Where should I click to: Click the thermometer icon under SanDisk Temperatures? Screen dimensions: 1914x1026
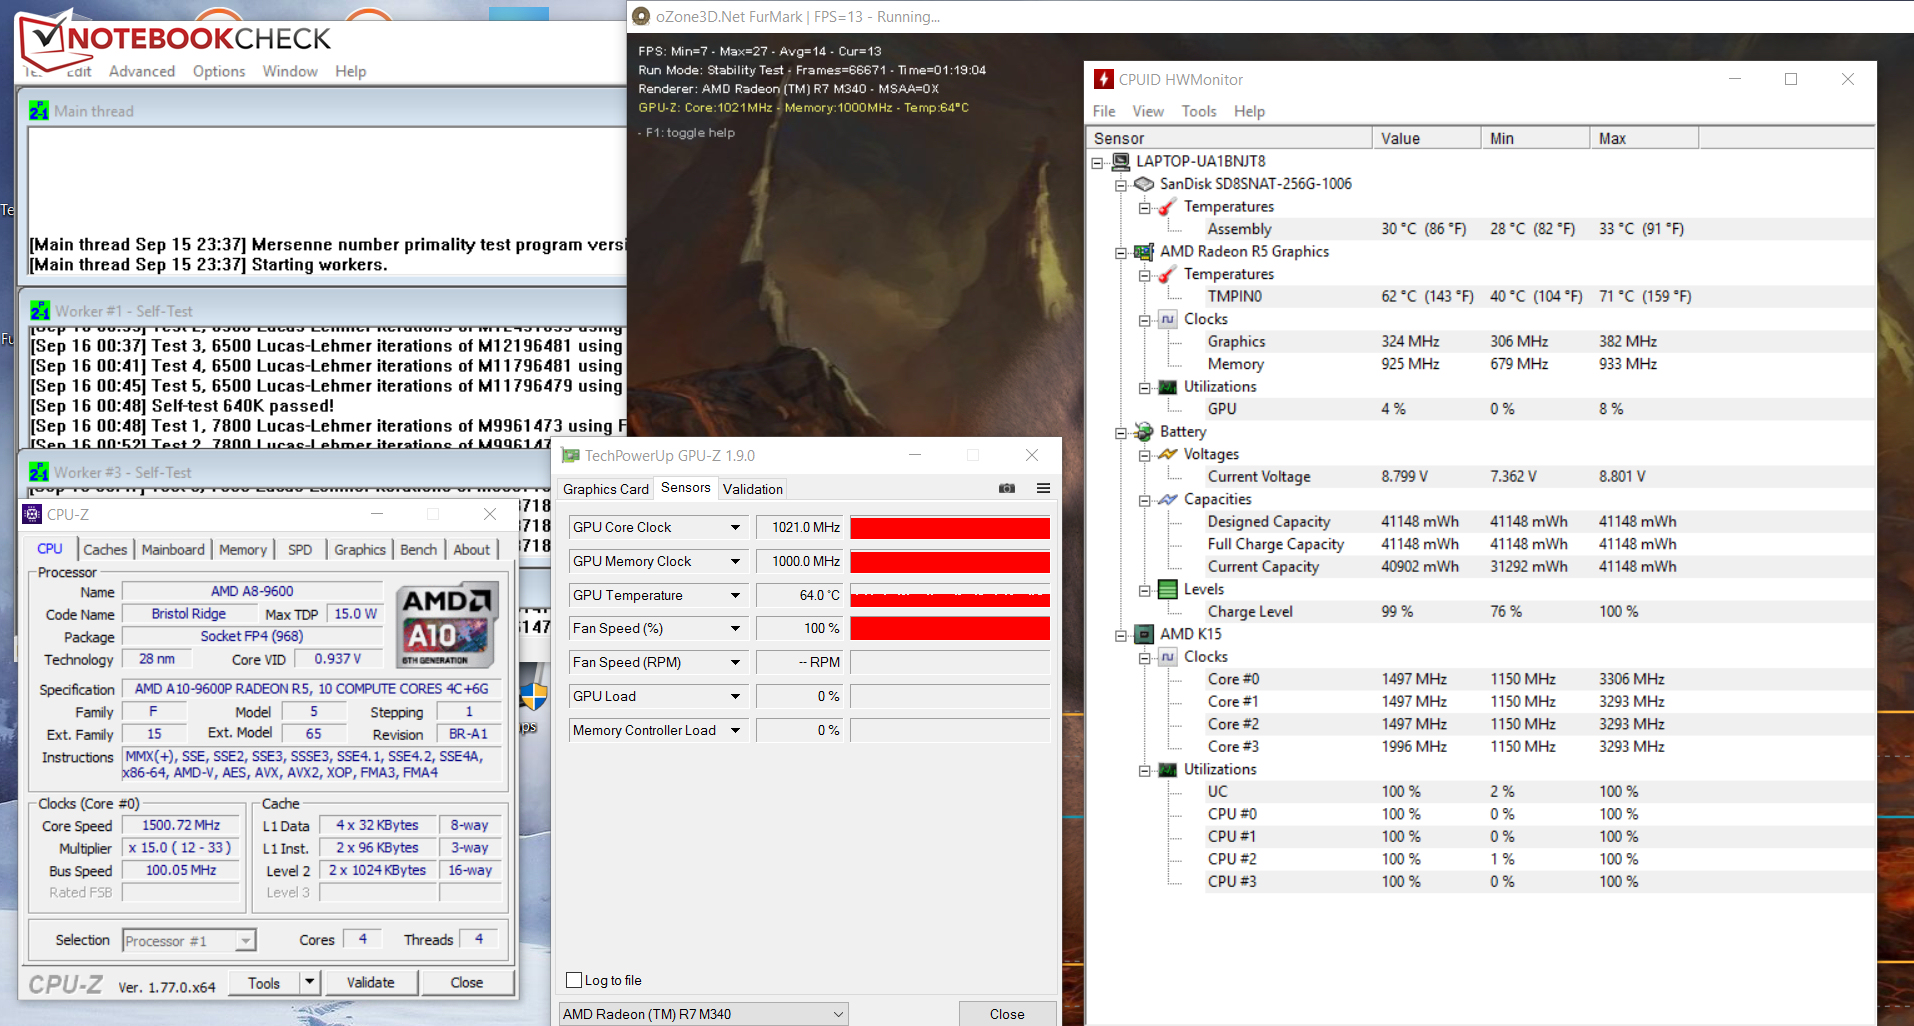[1167, 207]
